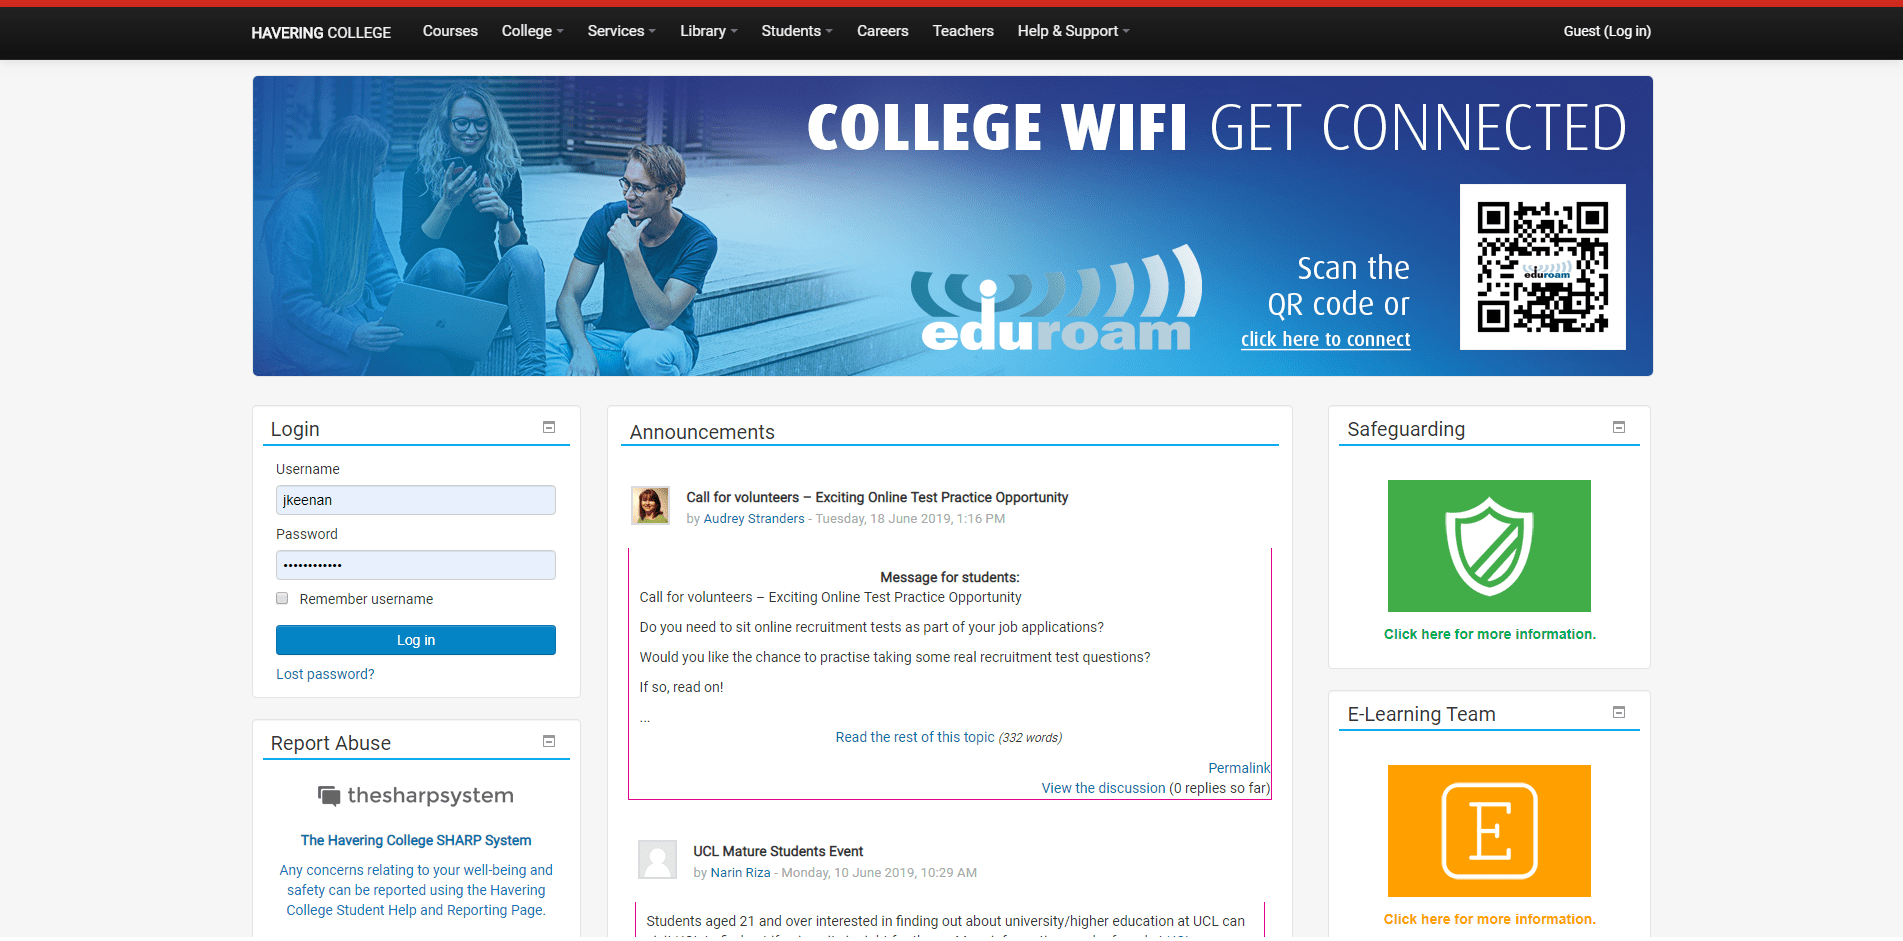Open the Teachers menu item

point(963,31)
